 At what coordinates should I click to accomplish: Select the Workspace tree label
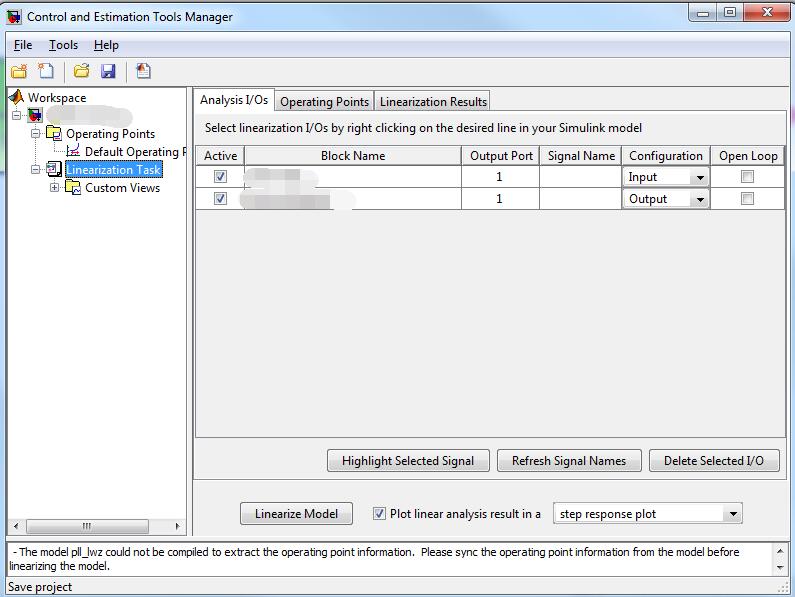pyautogui.click(x=57, y=97)
